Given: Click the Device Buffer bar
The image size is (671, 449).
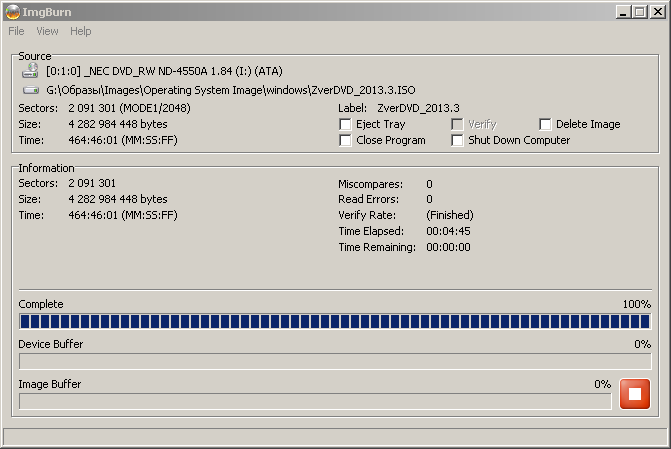Looking at the screenshot, I should [335, 361].
